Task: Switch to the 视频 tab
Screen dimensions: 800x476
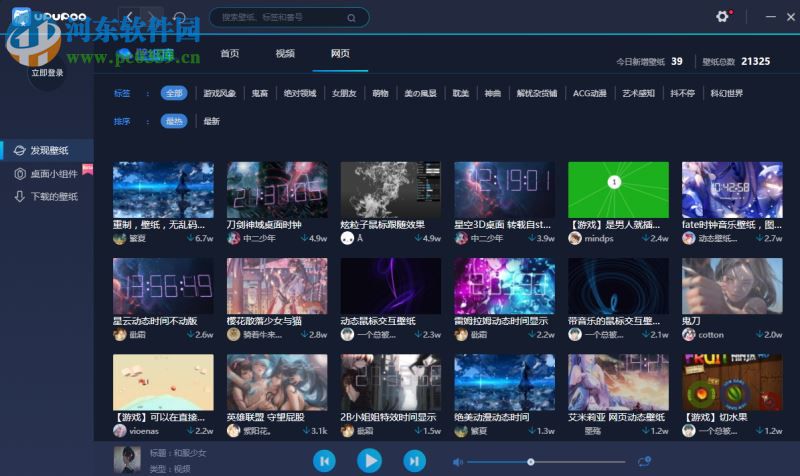Action: coord(285,54)
